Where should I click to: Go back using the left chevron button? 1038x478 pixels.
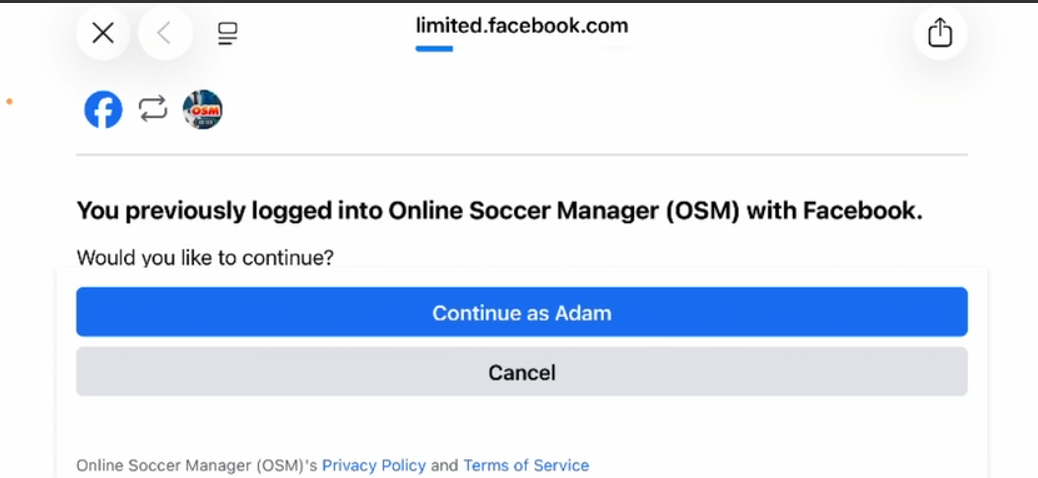click(x=165, y=34)
